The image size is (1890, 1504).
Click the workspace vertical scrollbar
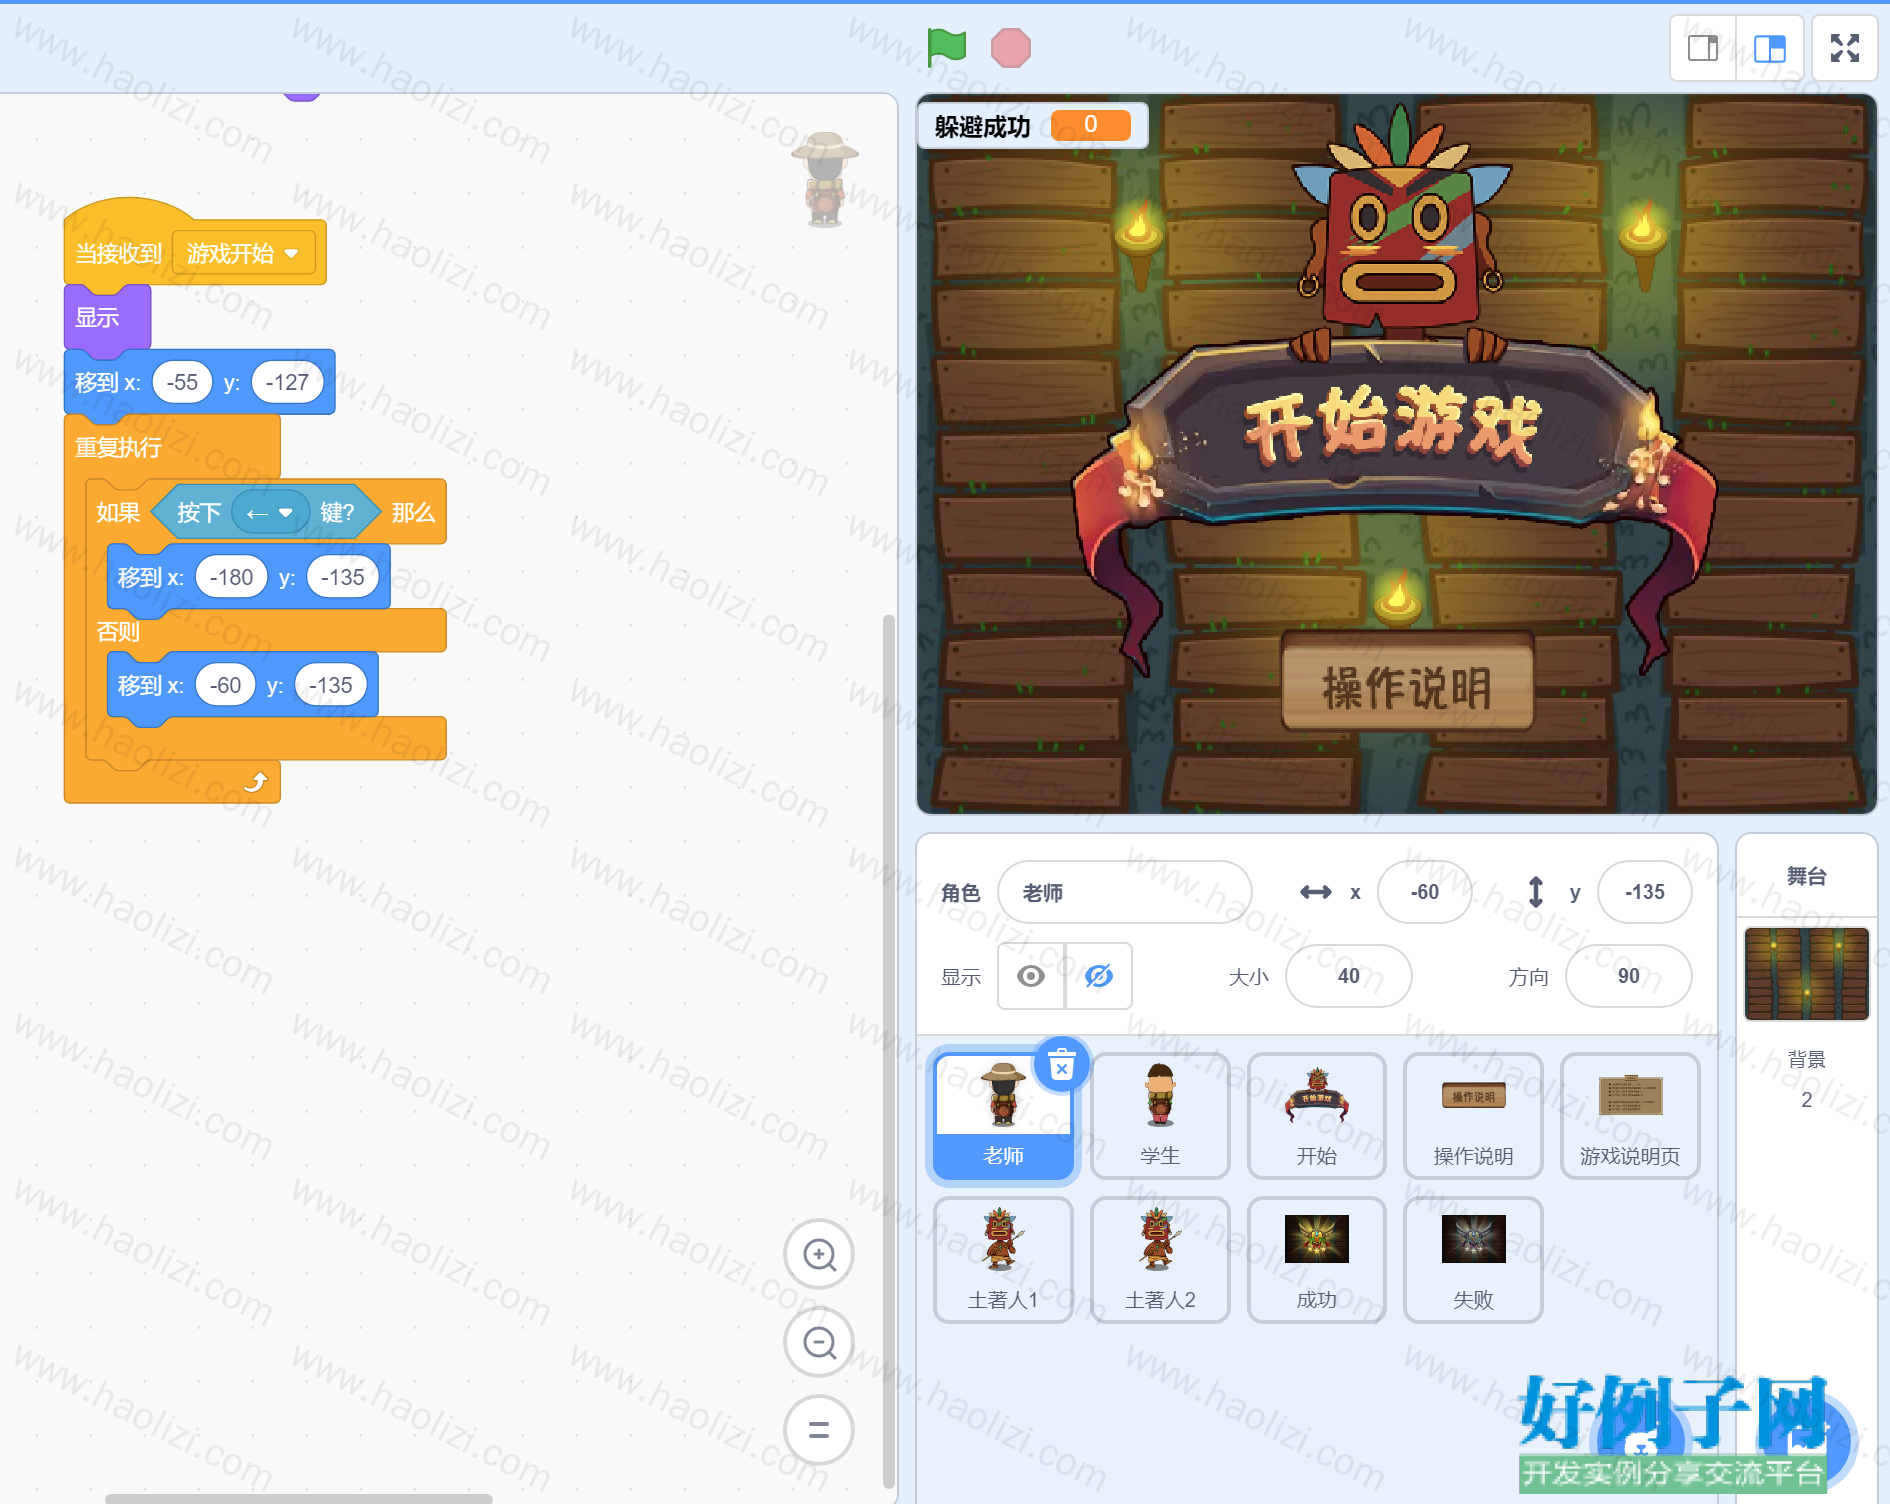click(x=888, y=1050)
